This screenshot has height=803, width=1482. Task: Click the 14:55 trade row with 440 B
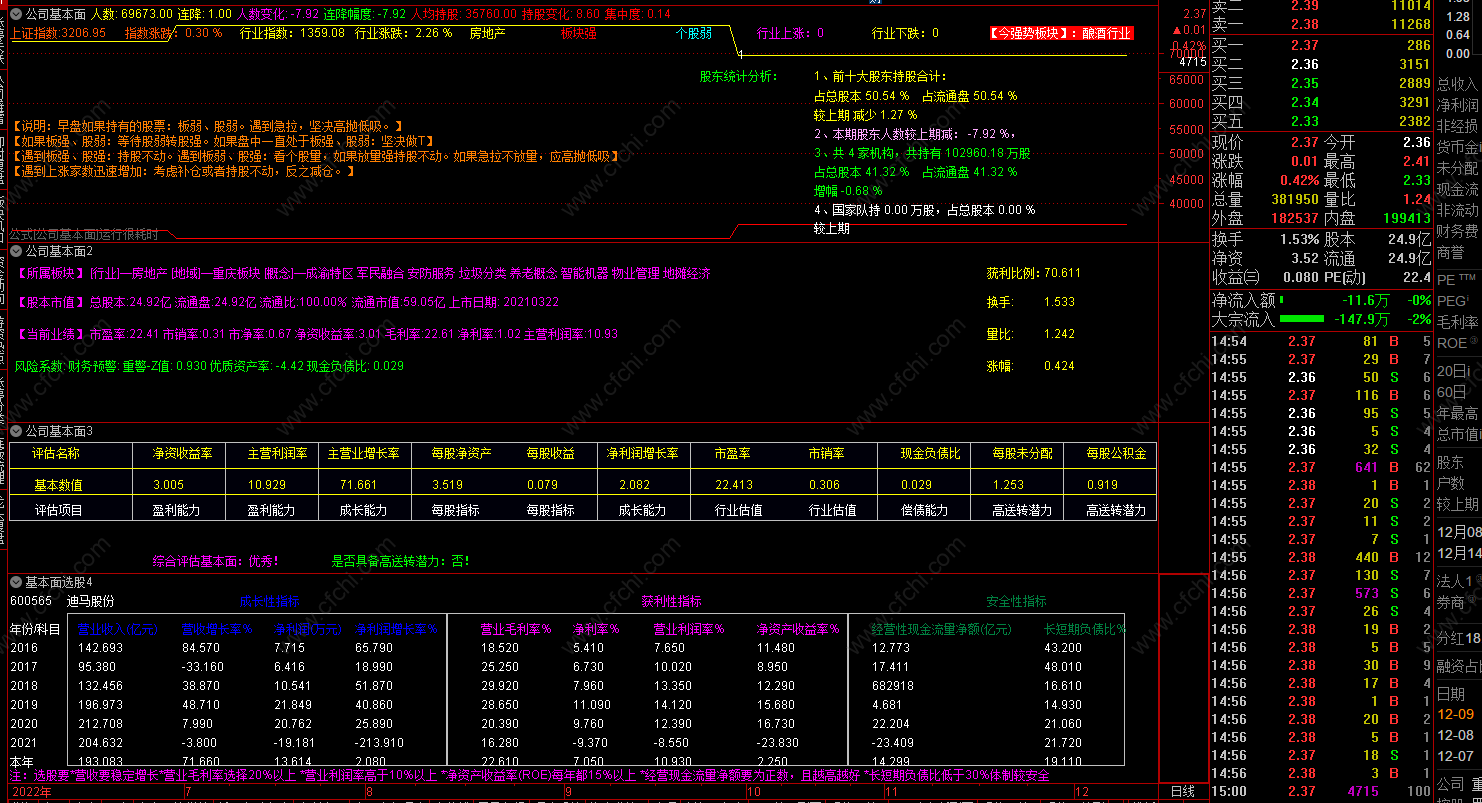coord(1321,557)
